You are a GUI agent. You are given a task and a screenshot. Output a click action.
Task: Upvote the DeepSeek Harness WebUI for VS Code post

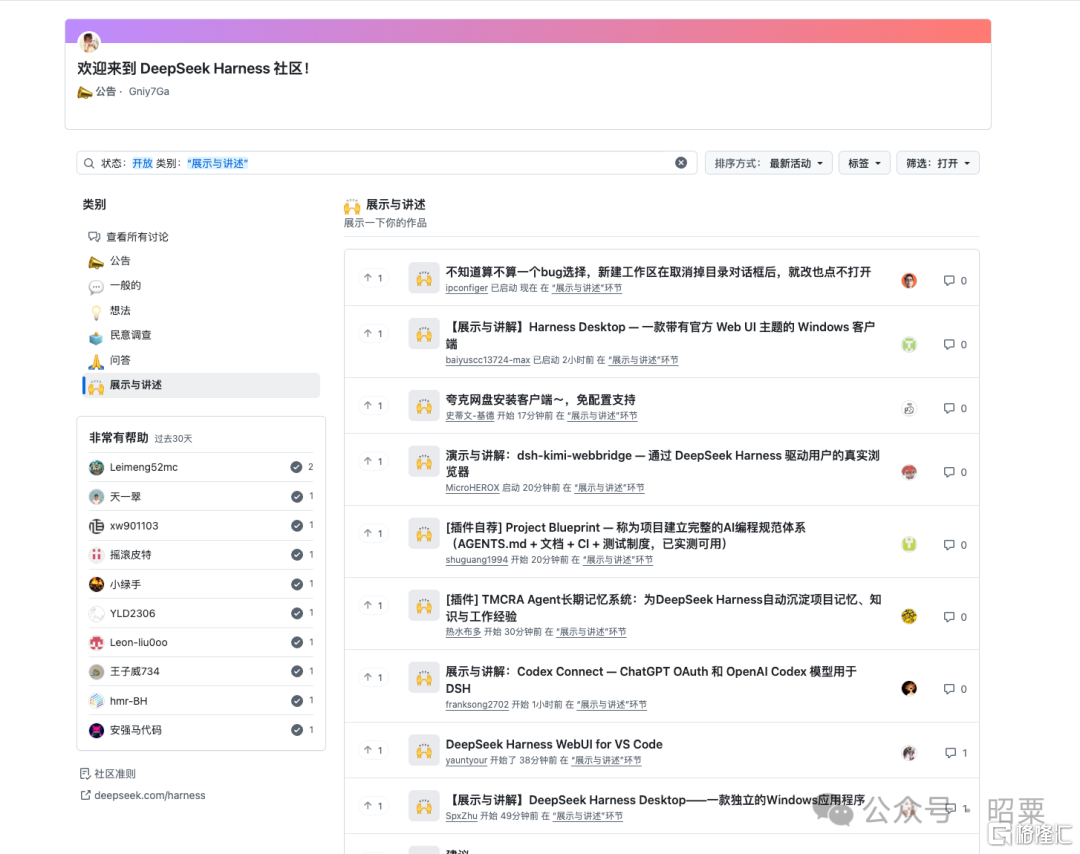click(x=374, y=750)
